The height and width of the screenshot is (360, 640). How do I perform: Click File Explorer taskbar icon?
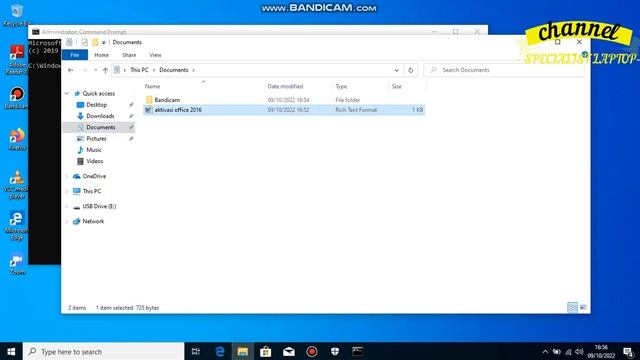tap(242, 351)
